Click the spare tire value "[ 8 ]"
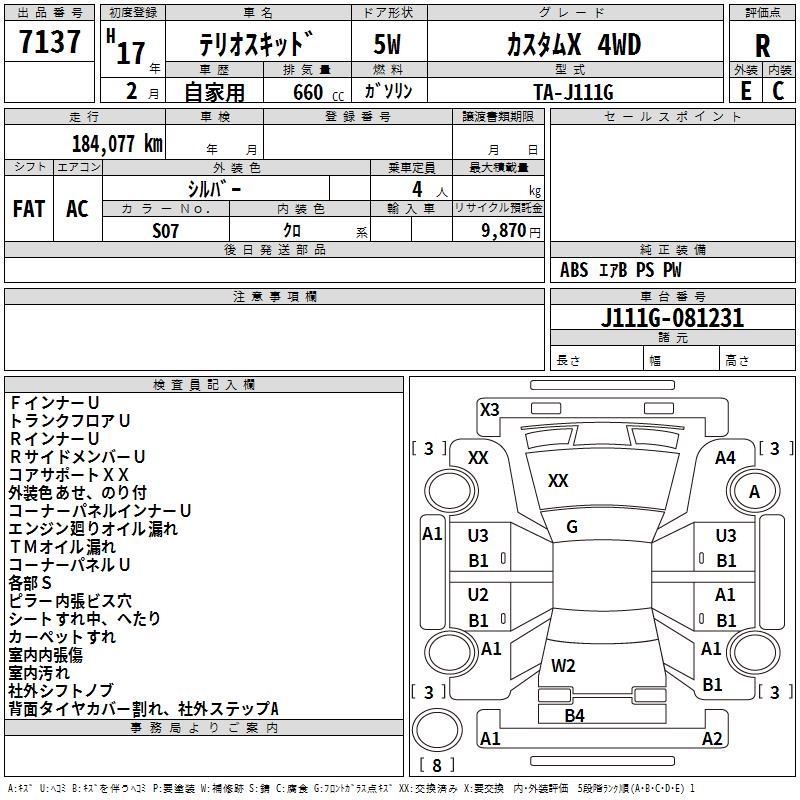This screenshot has width=800, height=800. 437,766
